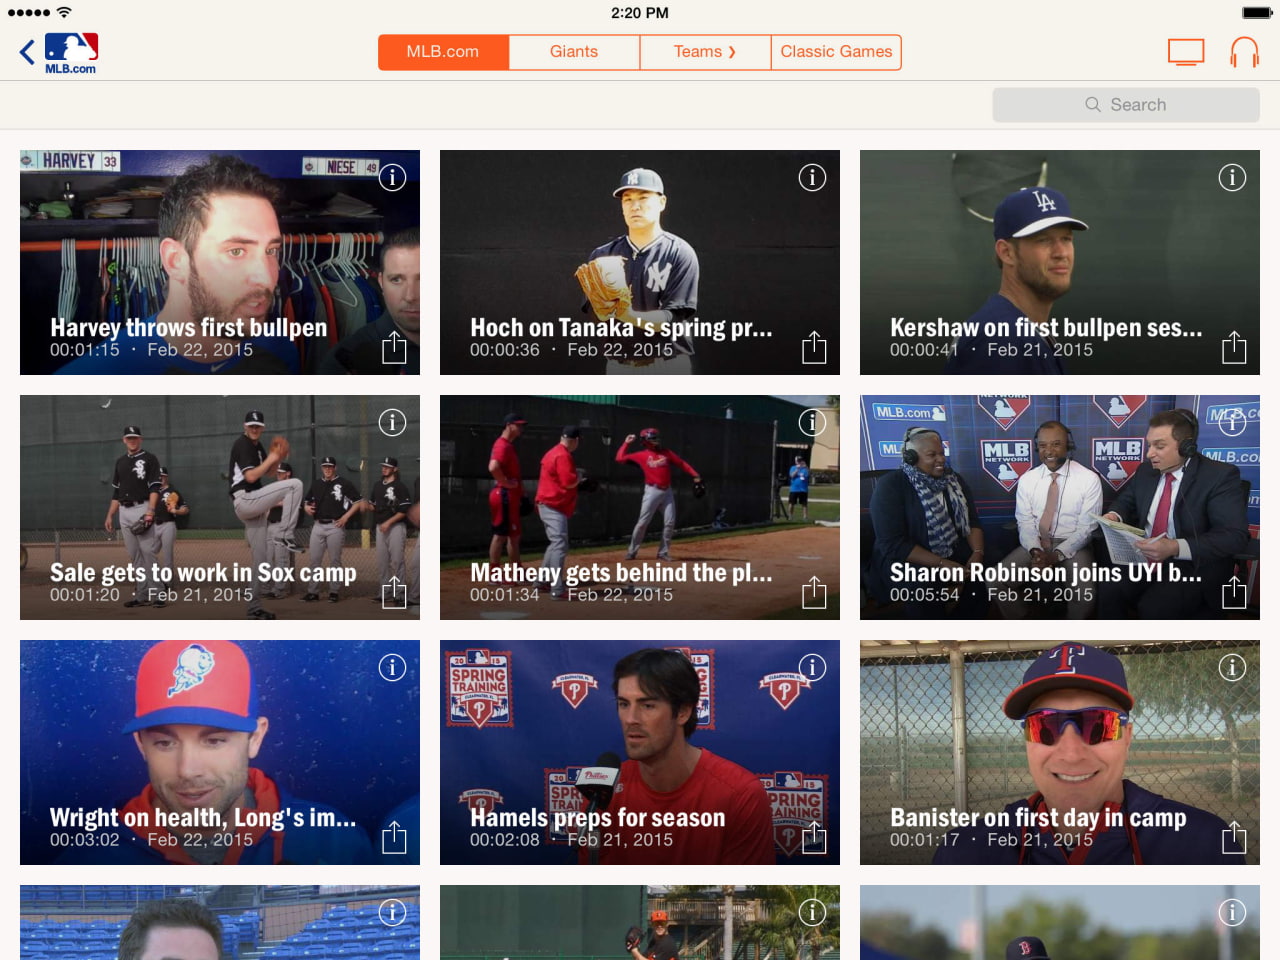Select the Classic Games tab
Screen dimensions: 1280x960
[836, 52]
